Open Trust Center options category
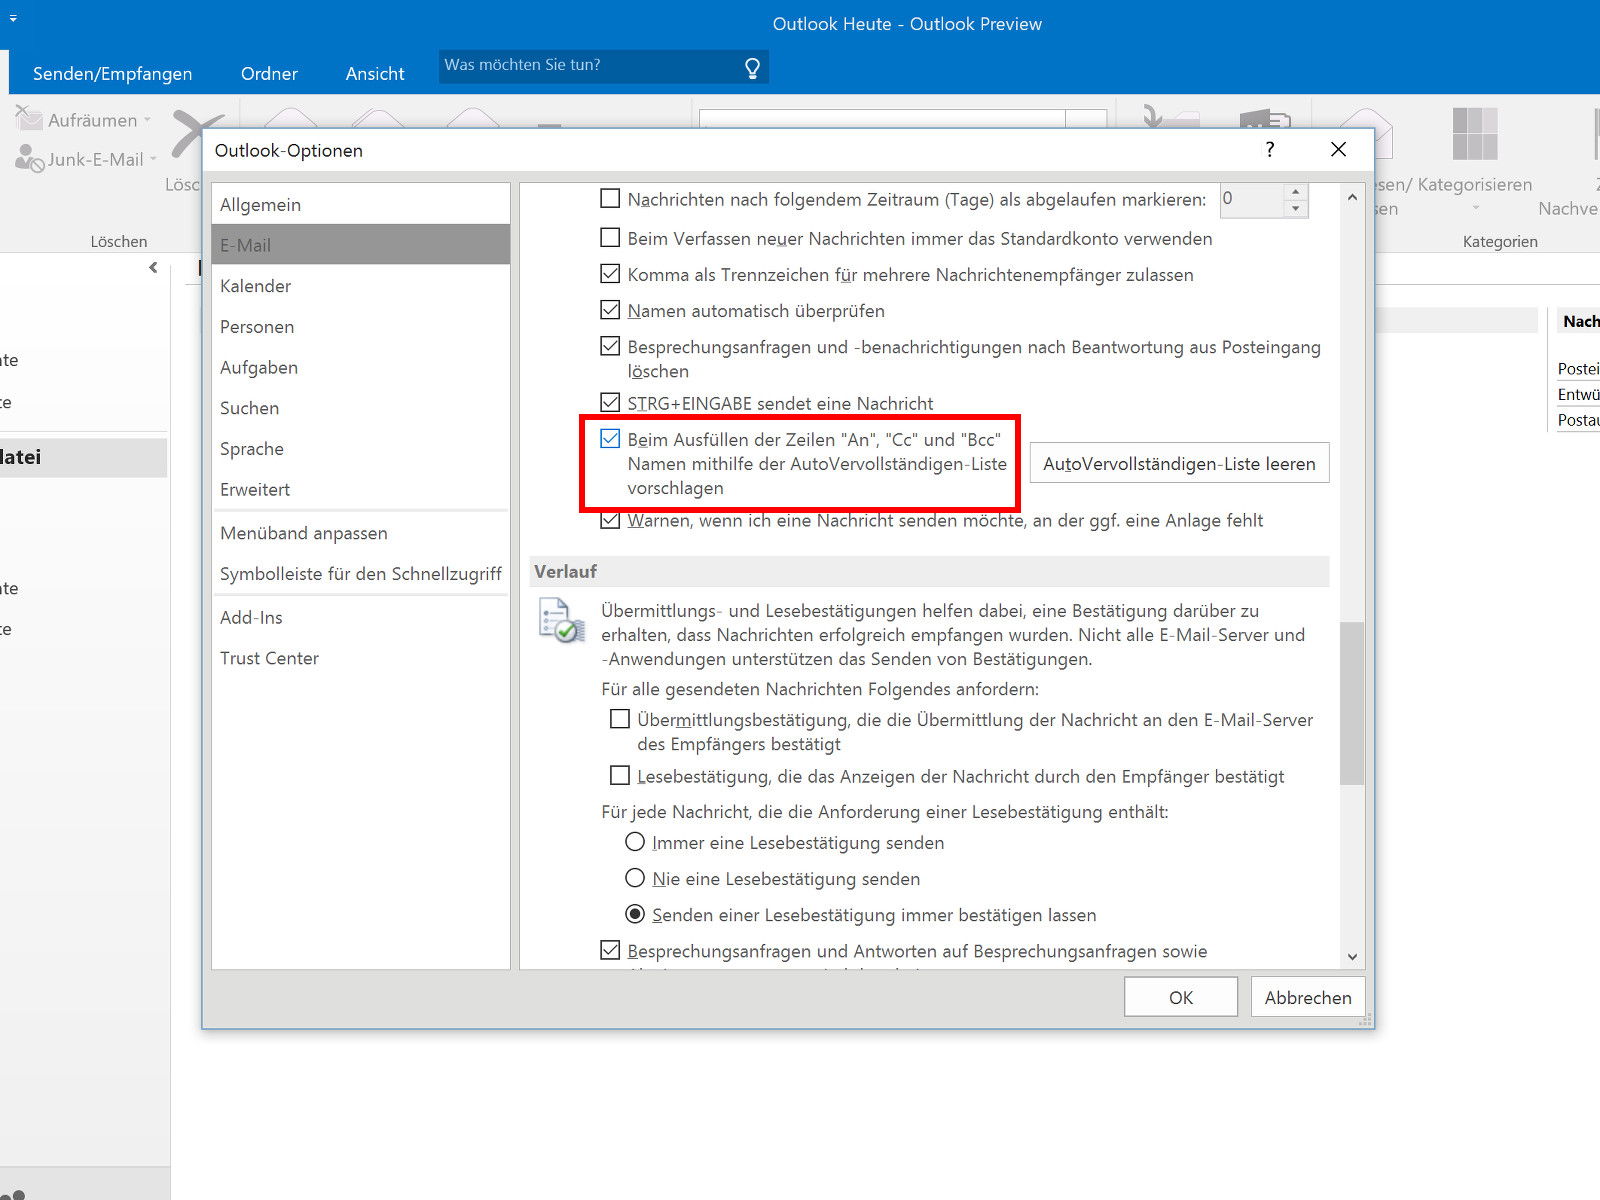Viewport: 1600px width, 1200px height. (x=361, y=658)
